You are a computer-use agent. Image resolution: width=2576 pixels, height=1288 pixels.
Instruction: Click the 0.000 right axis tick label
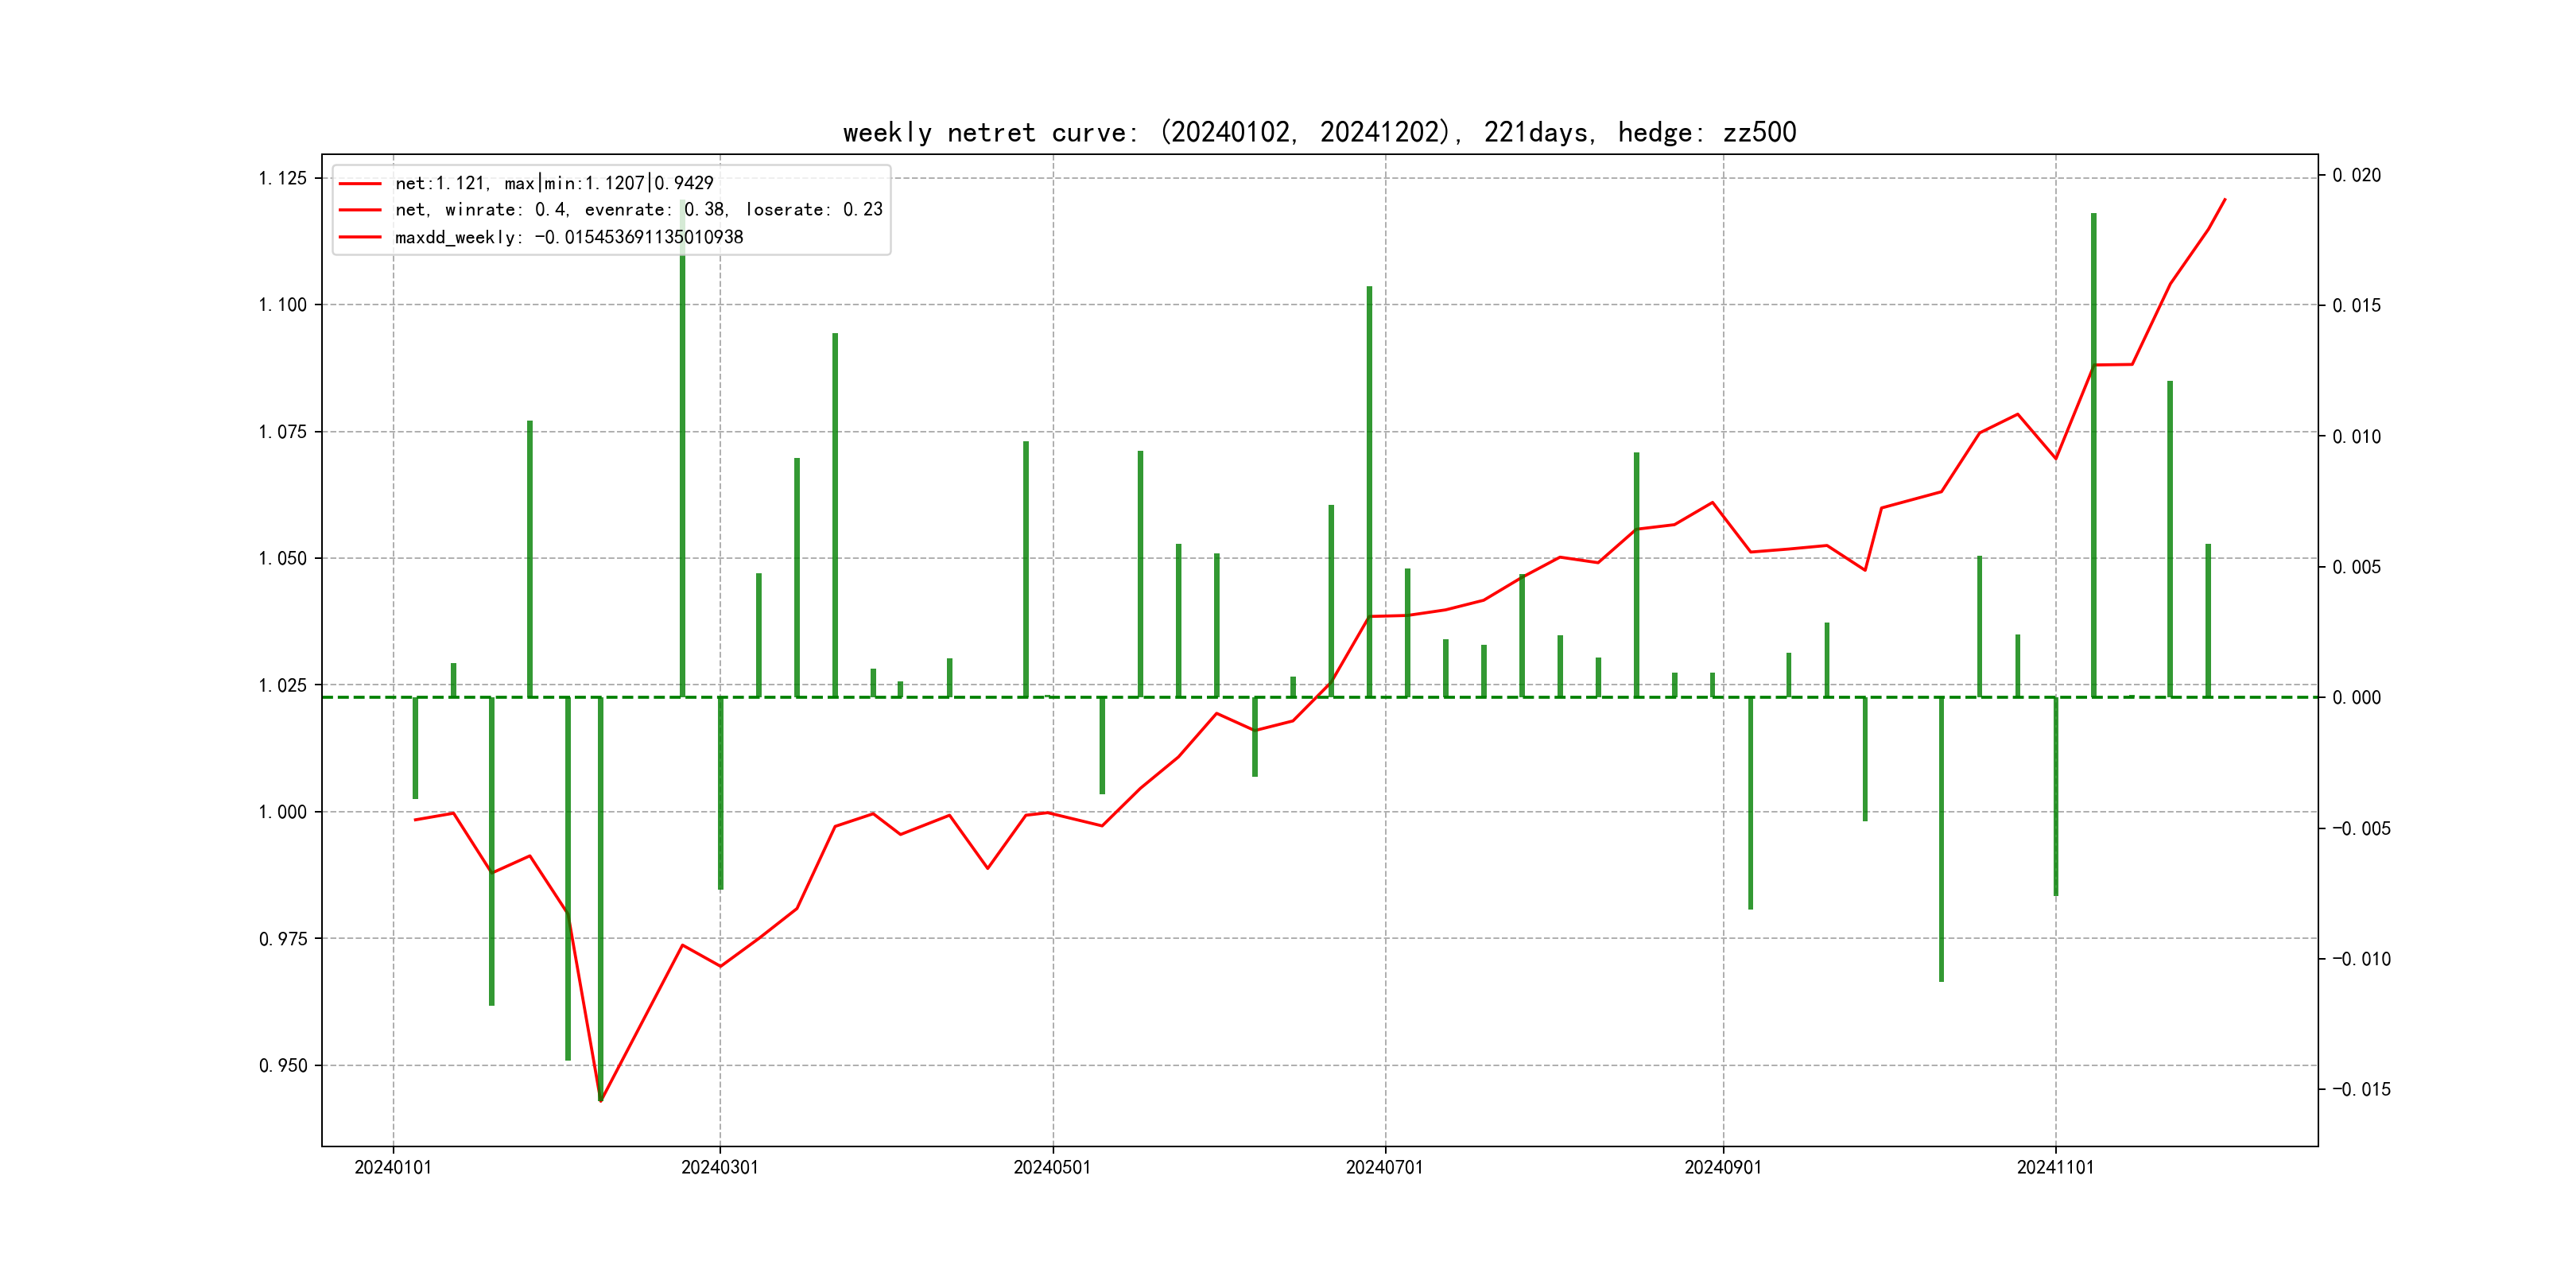[2357, 698]
